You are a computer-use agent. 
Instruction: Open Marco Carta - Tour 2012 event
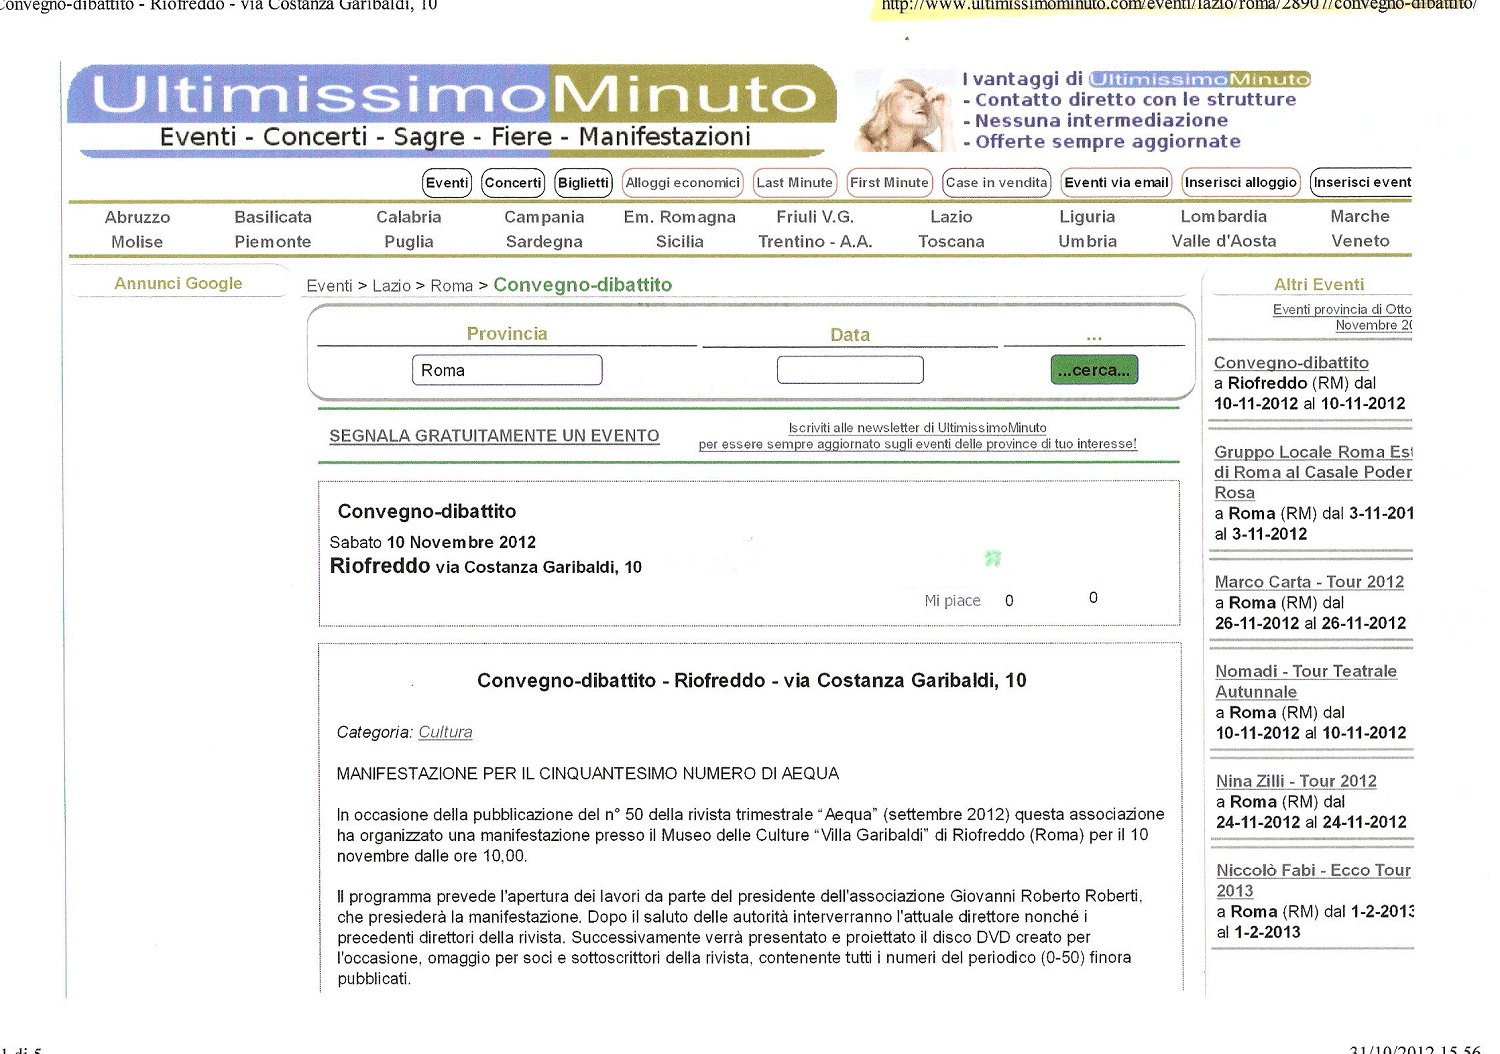click(1309, 582)
